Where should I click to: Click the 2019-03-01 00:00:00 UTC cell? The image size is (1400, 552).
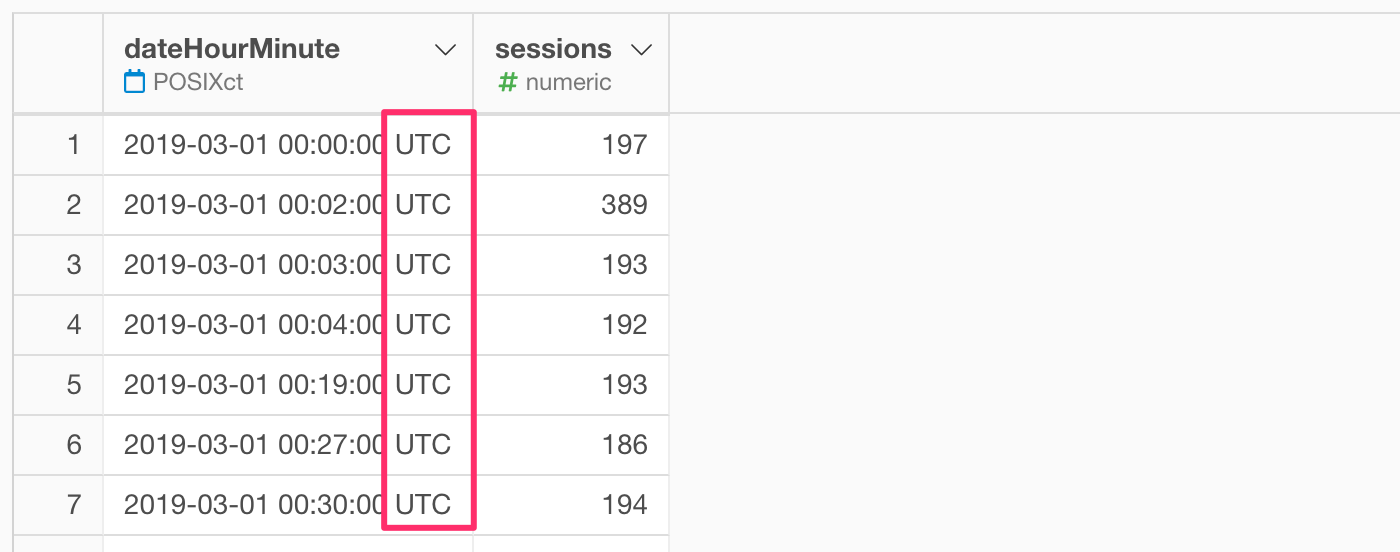[288, 145]
